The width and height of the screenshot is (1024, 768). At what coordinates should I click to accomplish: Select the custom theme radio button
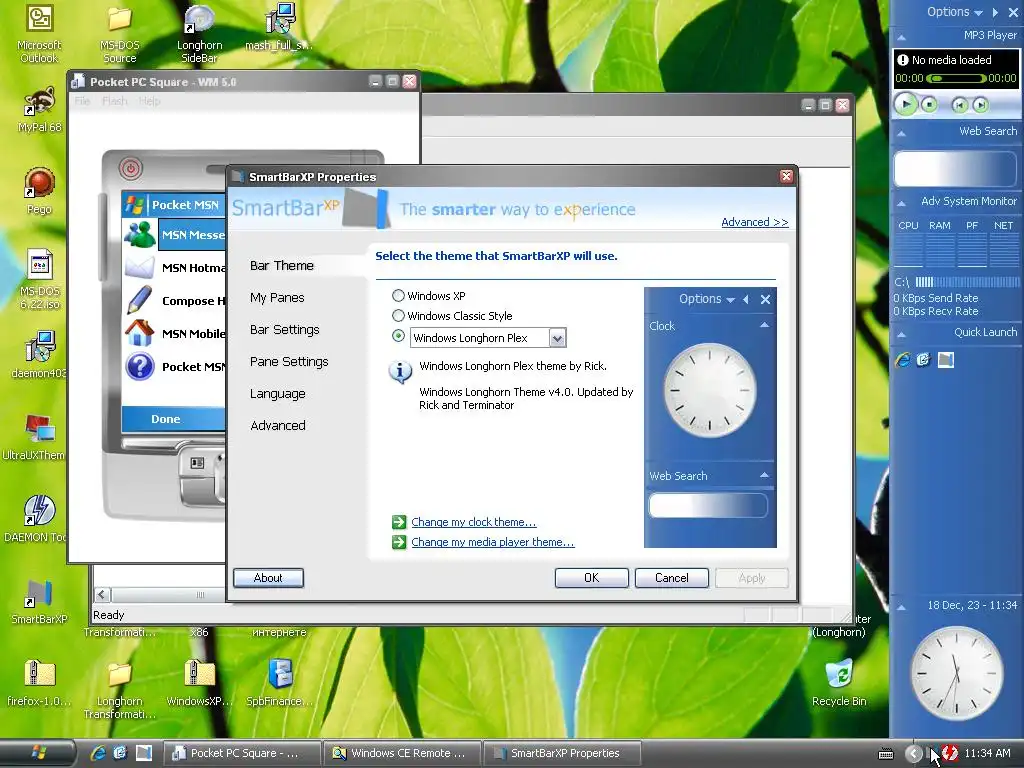pyautogui.click(x=398, y=336)
